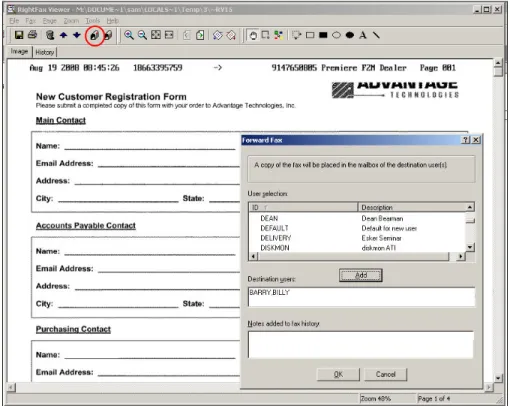Viewport: 510px width, 406px height.
Task: Click the barrel-shaped icon beside the printer
Action: coord(50,35)
